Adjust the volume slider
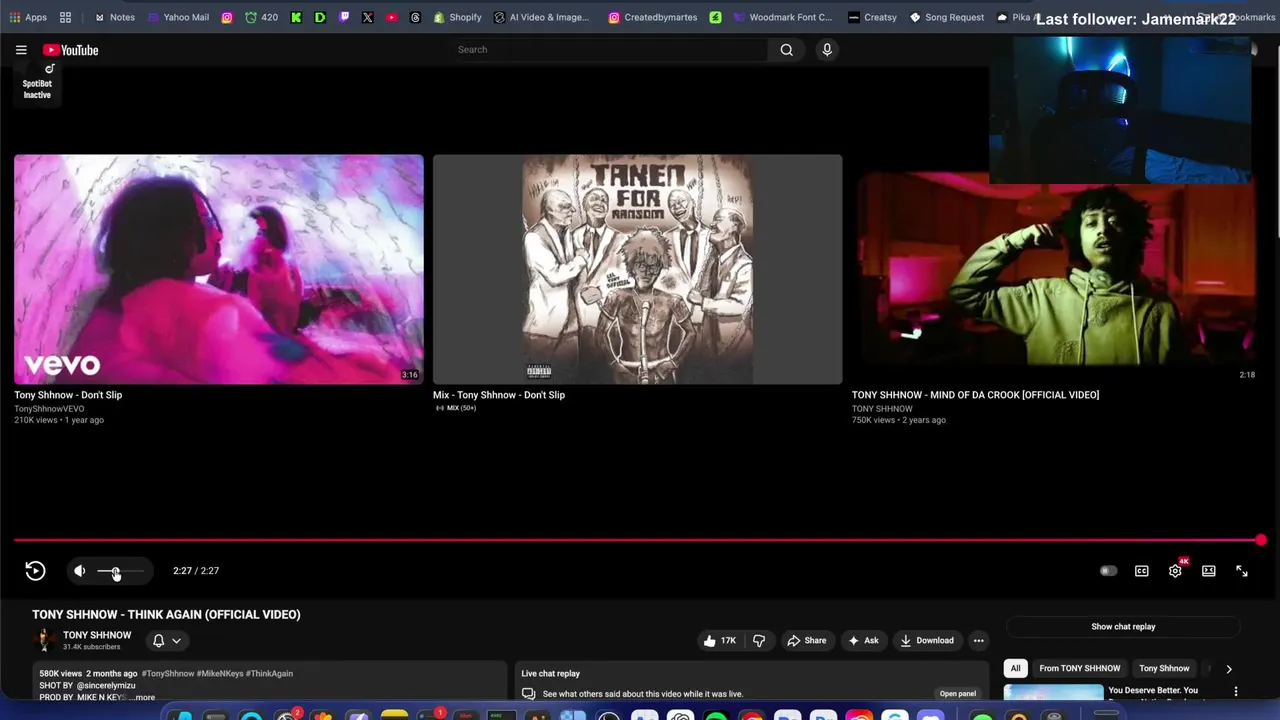1280x720 pixels. tap(120, 571)
